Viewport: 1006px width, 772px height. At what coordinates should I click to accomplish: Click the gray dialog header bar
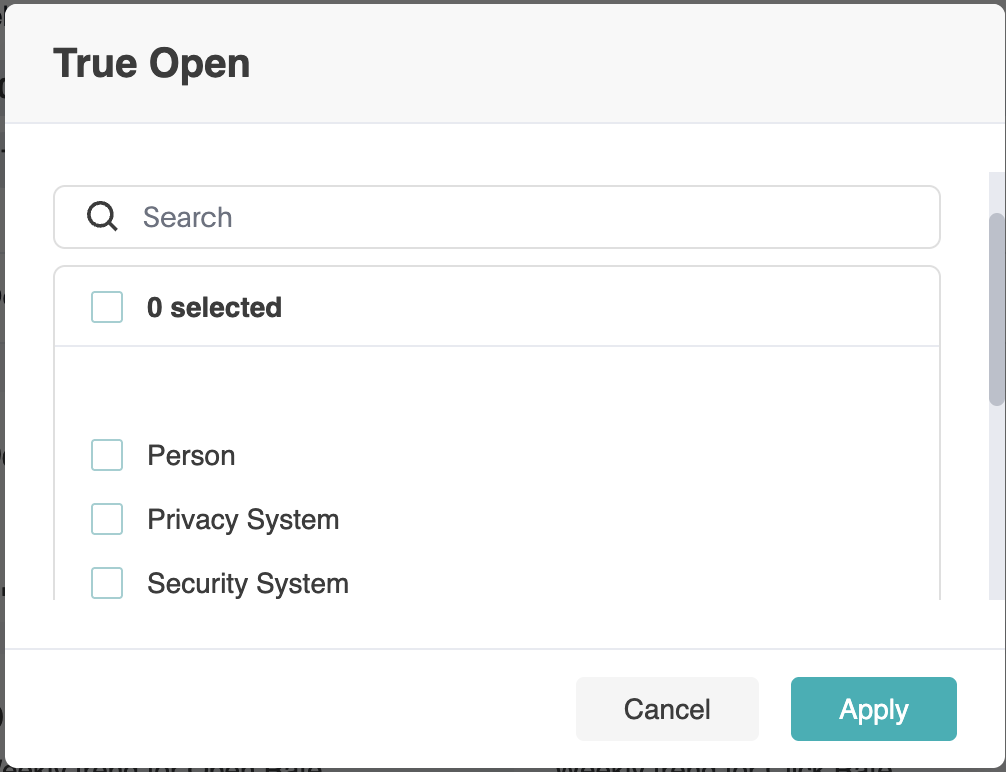505,63
